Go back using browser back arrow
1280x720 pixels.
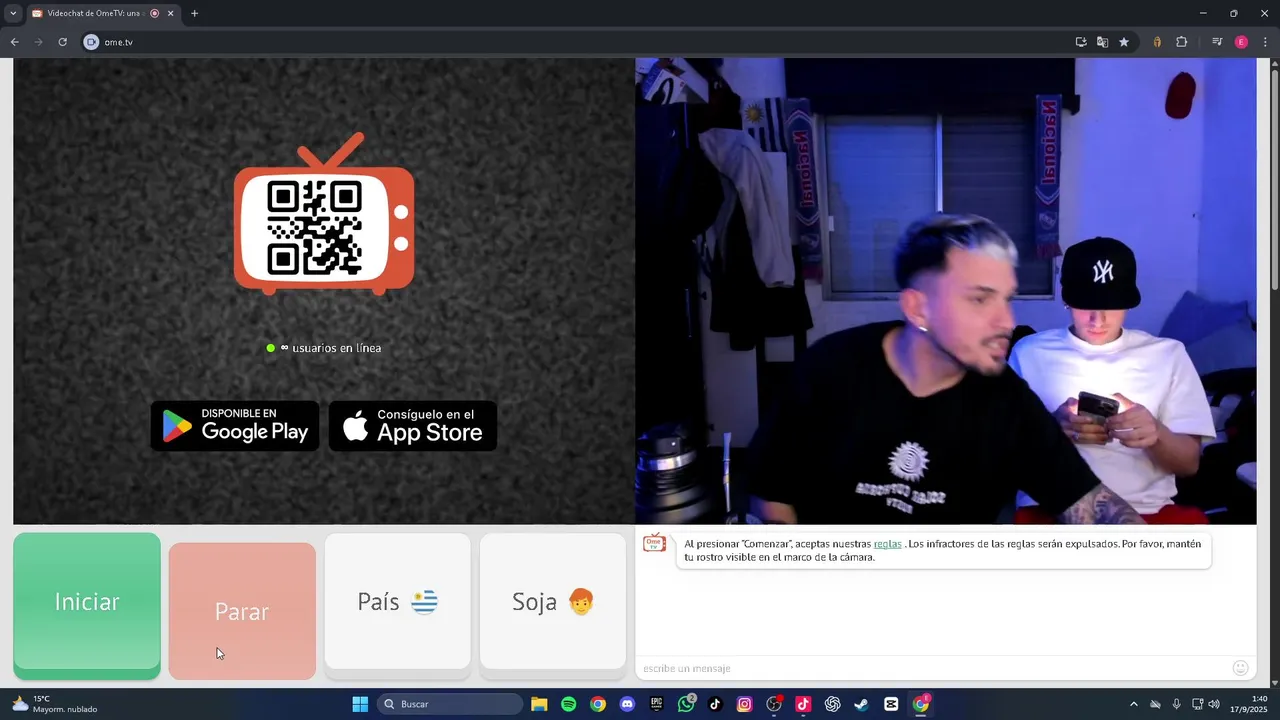(x=14, y=42)
